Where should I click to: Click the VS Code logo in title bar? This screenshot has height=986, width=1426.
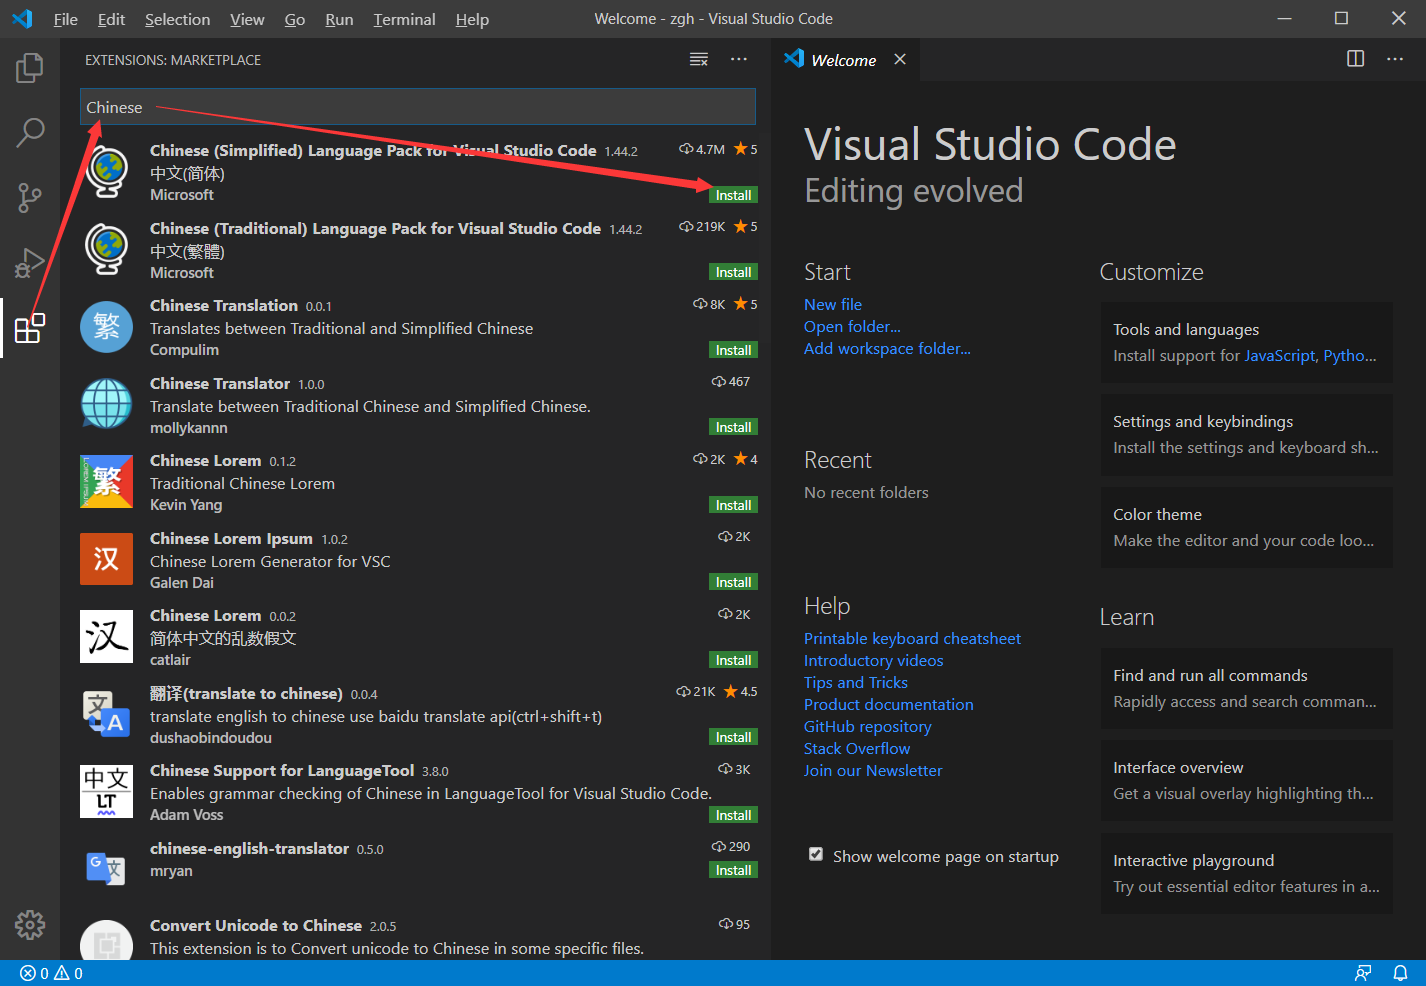tap(22, 19)
